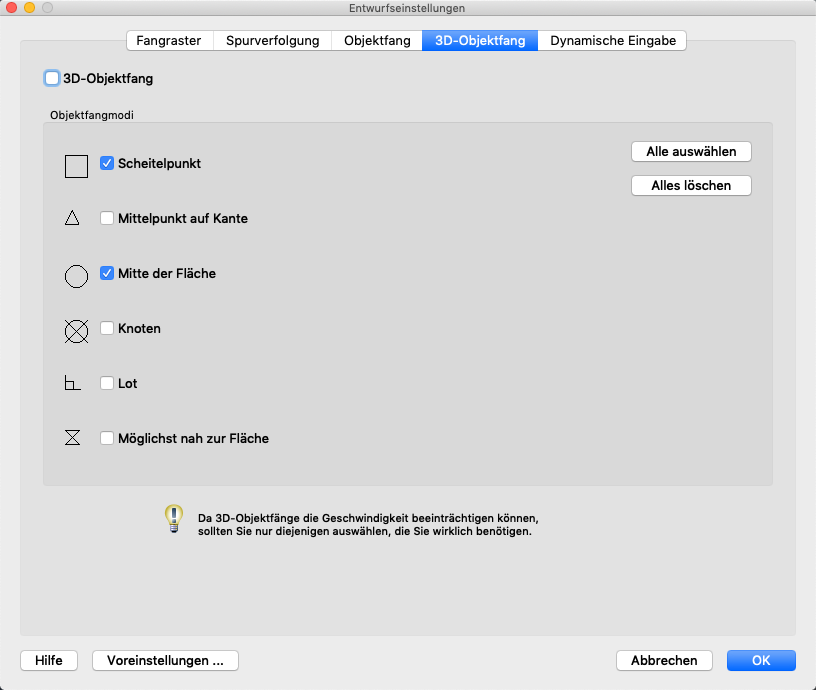Enable Mittelpunkt auf Kante checkbox
The height and width of the screenshot is (690, 816).
click(x=107, y=218)
